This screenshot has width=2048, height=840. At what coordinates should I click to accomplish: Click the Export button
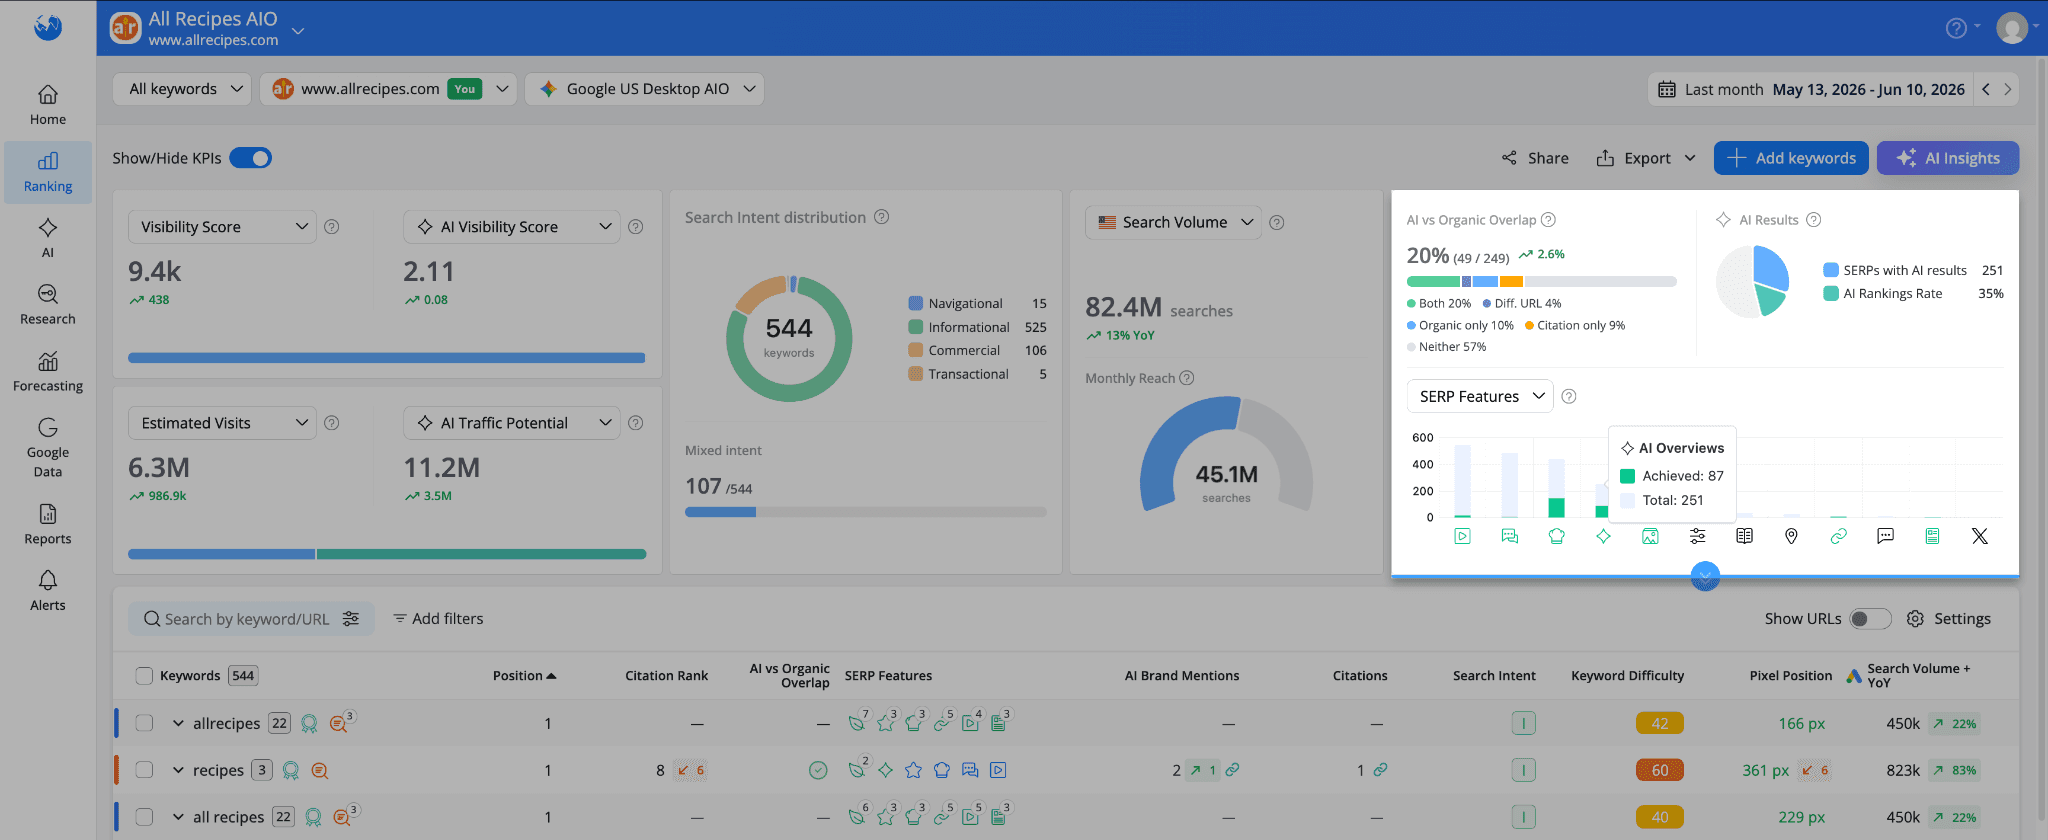(1646, 158)
